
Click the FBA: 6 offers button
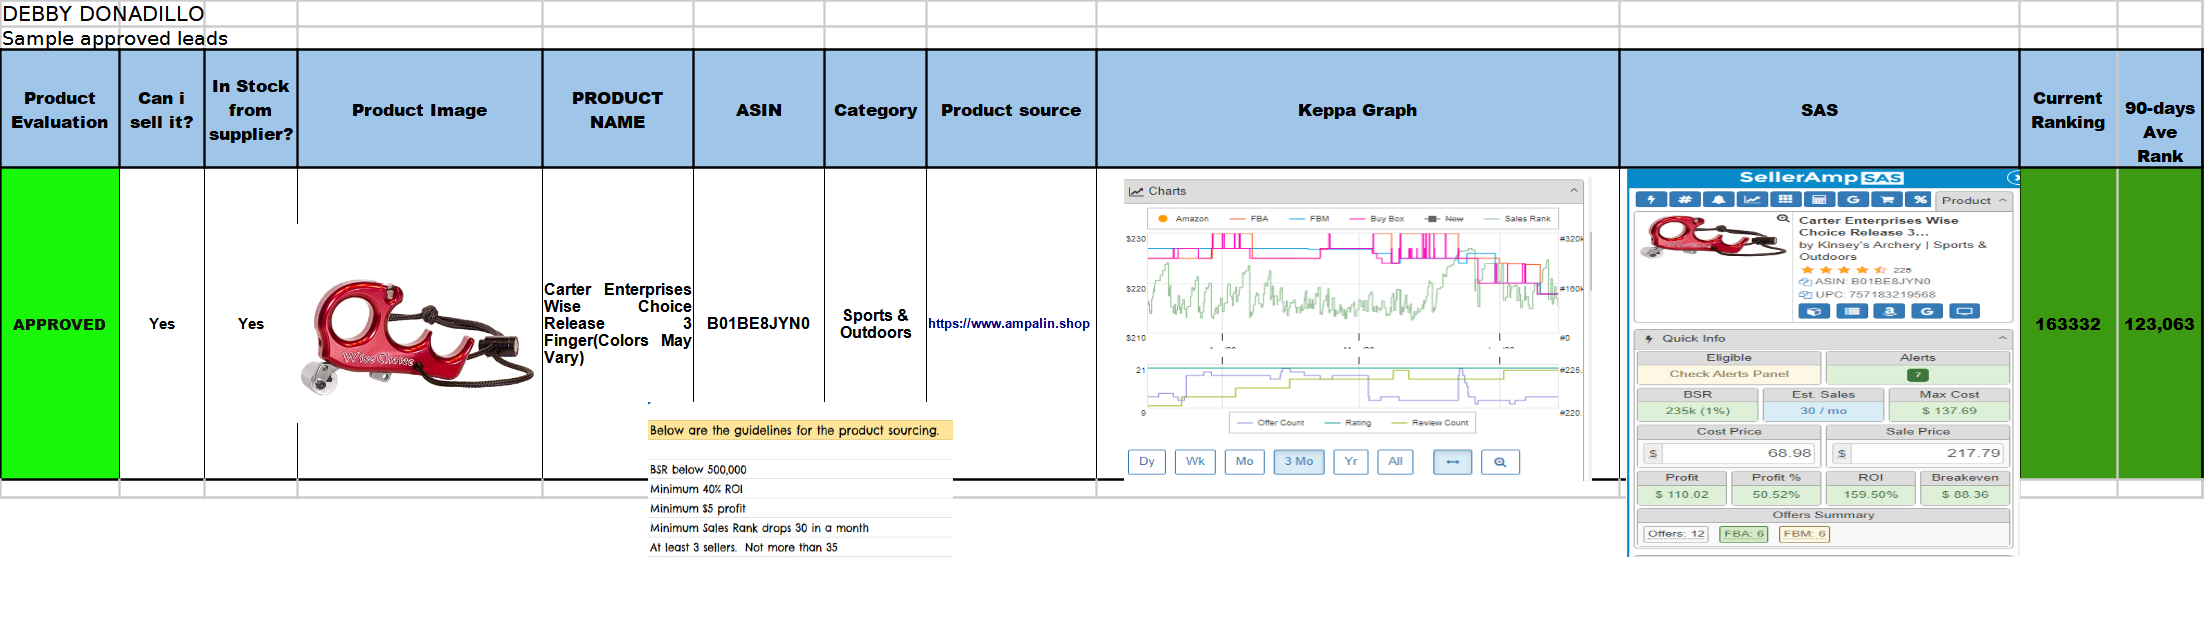[1743, 534]
